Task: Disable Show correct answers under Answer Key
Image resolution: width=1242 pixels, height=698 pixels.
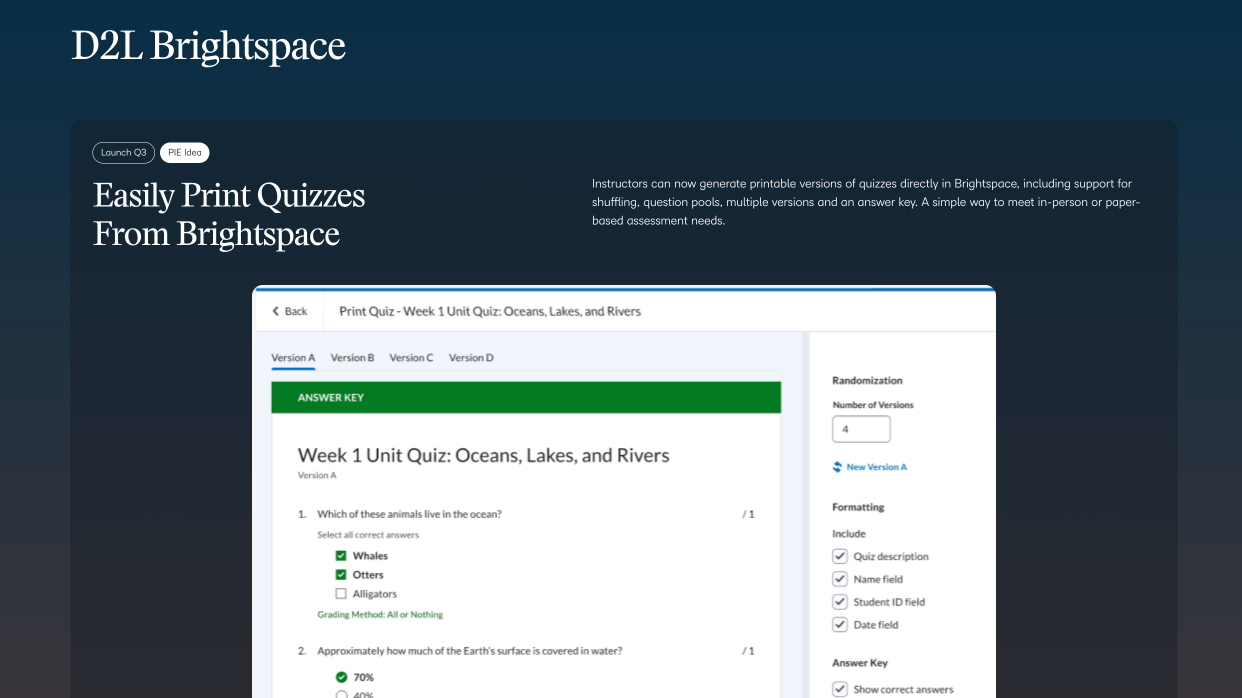Action: pyautogui.click(x=840, y=689)
